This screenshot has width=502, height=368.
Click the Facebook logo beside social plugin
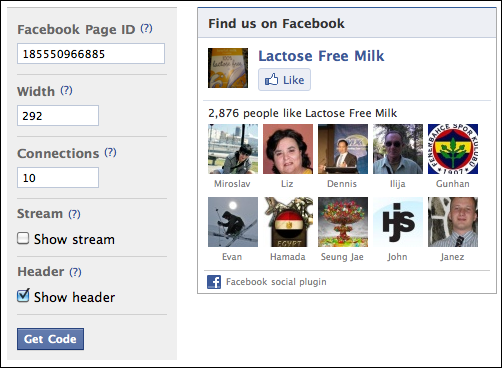214,282
